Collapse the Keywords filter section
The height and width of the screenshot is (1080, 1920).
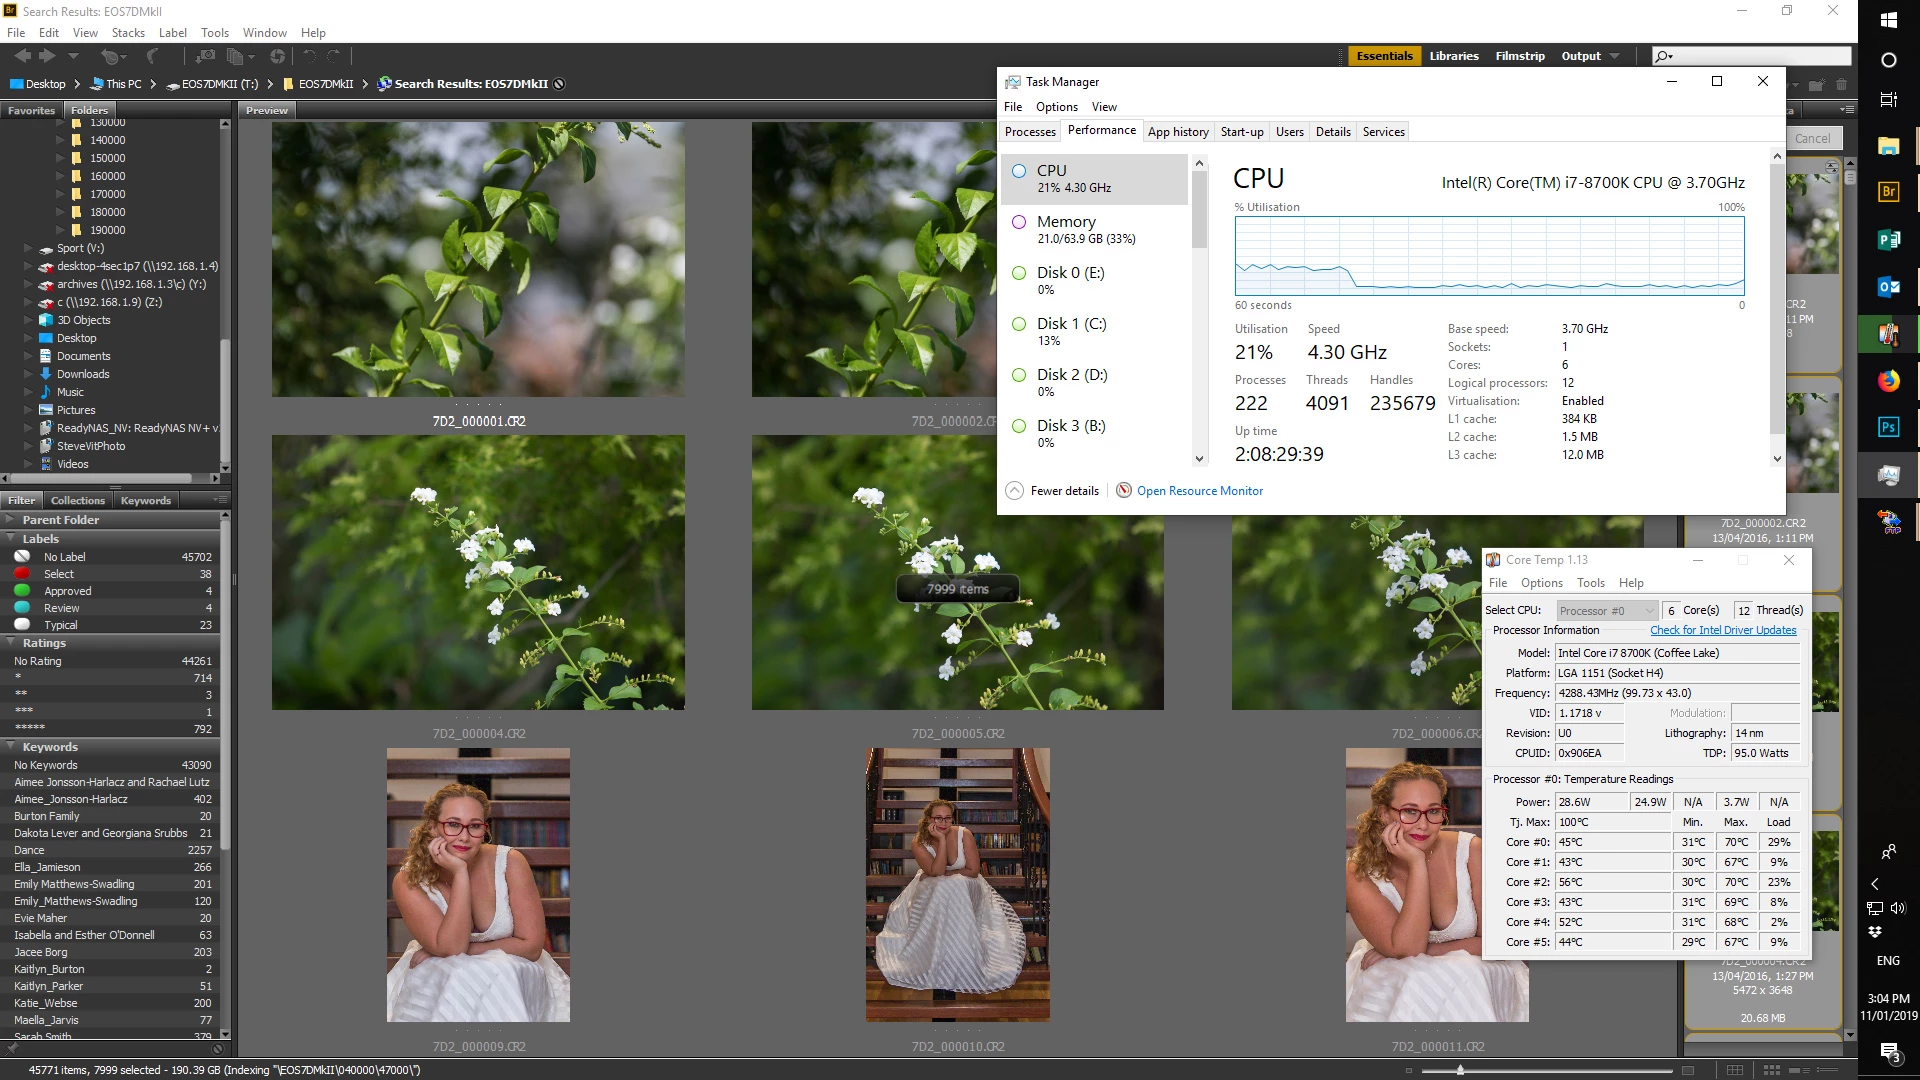click(10, 747)
